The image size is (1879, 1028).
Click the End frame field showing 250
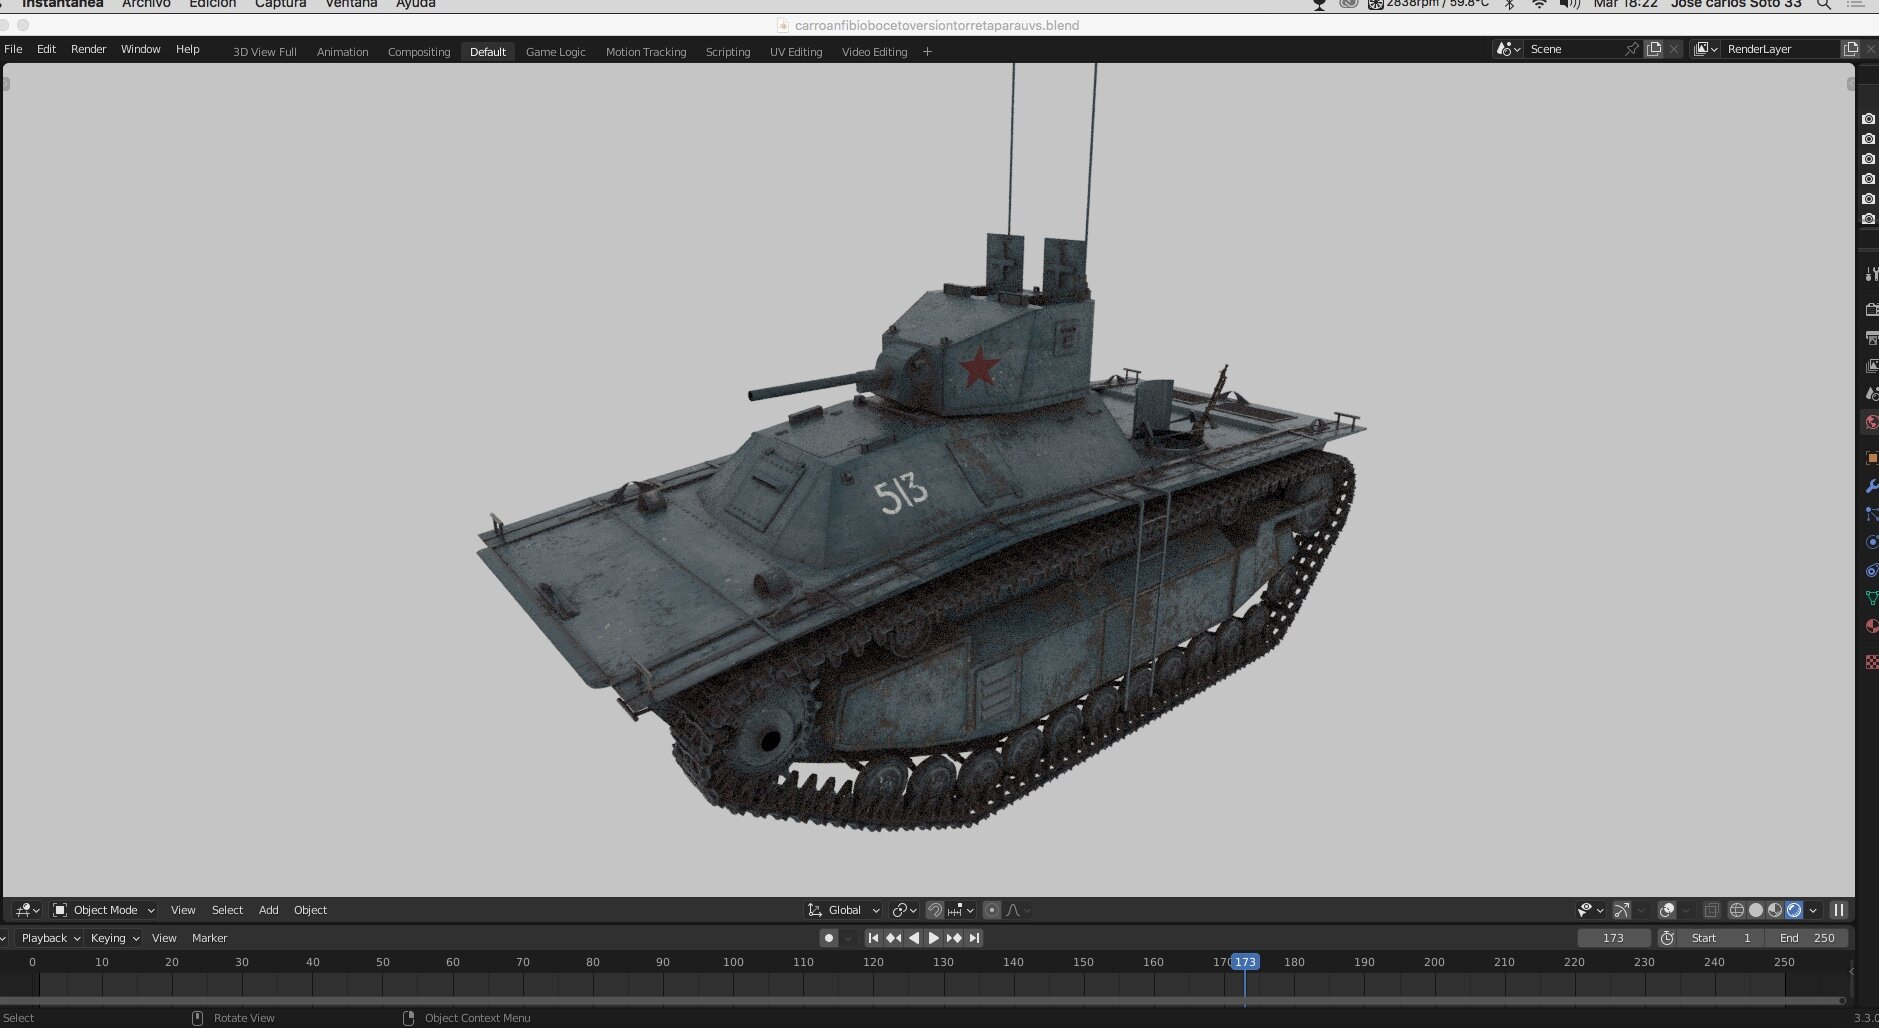1806,938
